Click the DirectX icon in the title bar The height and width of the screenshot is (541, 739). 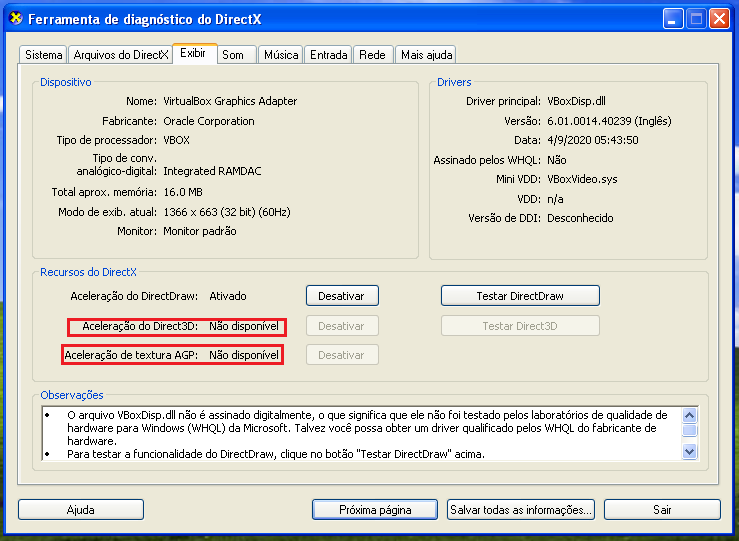pyautogui.click(x=16, y=18)
